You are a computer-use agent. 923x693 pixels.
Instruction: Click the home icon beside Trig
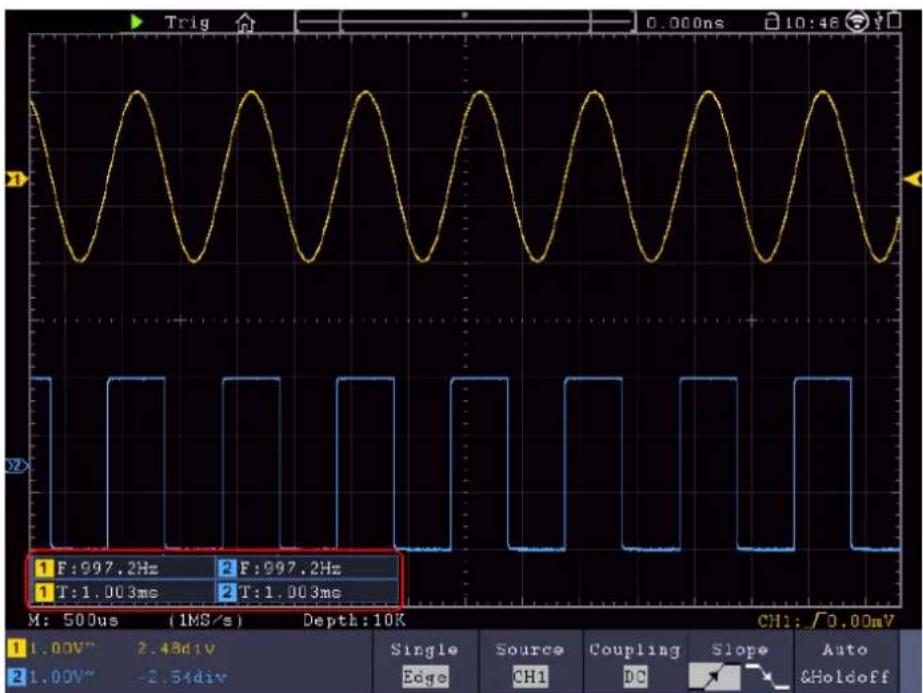(x=245, y=23)
